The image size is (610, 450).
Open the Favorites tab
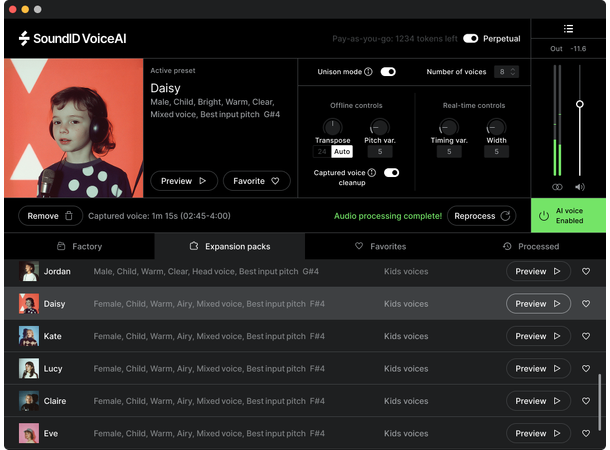point(380,246)
